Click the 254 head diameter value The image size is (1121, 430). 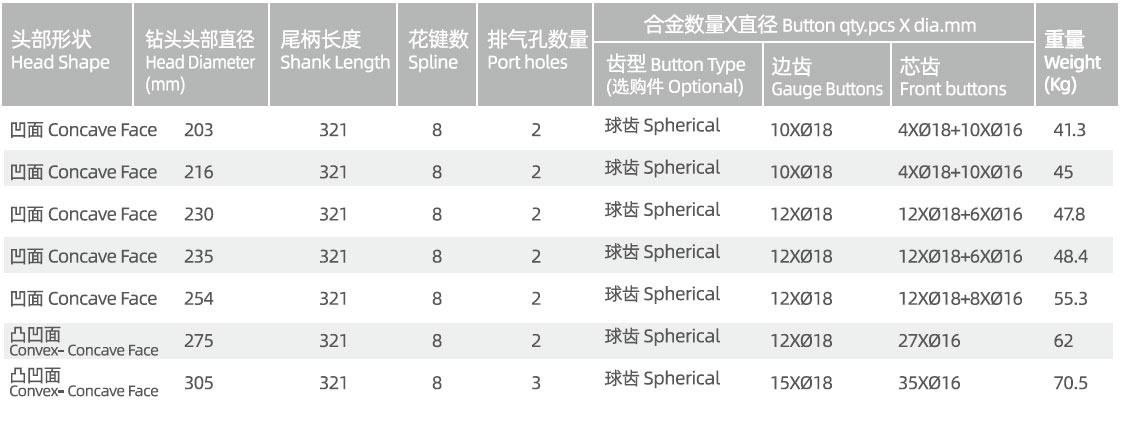coord(199,299)
